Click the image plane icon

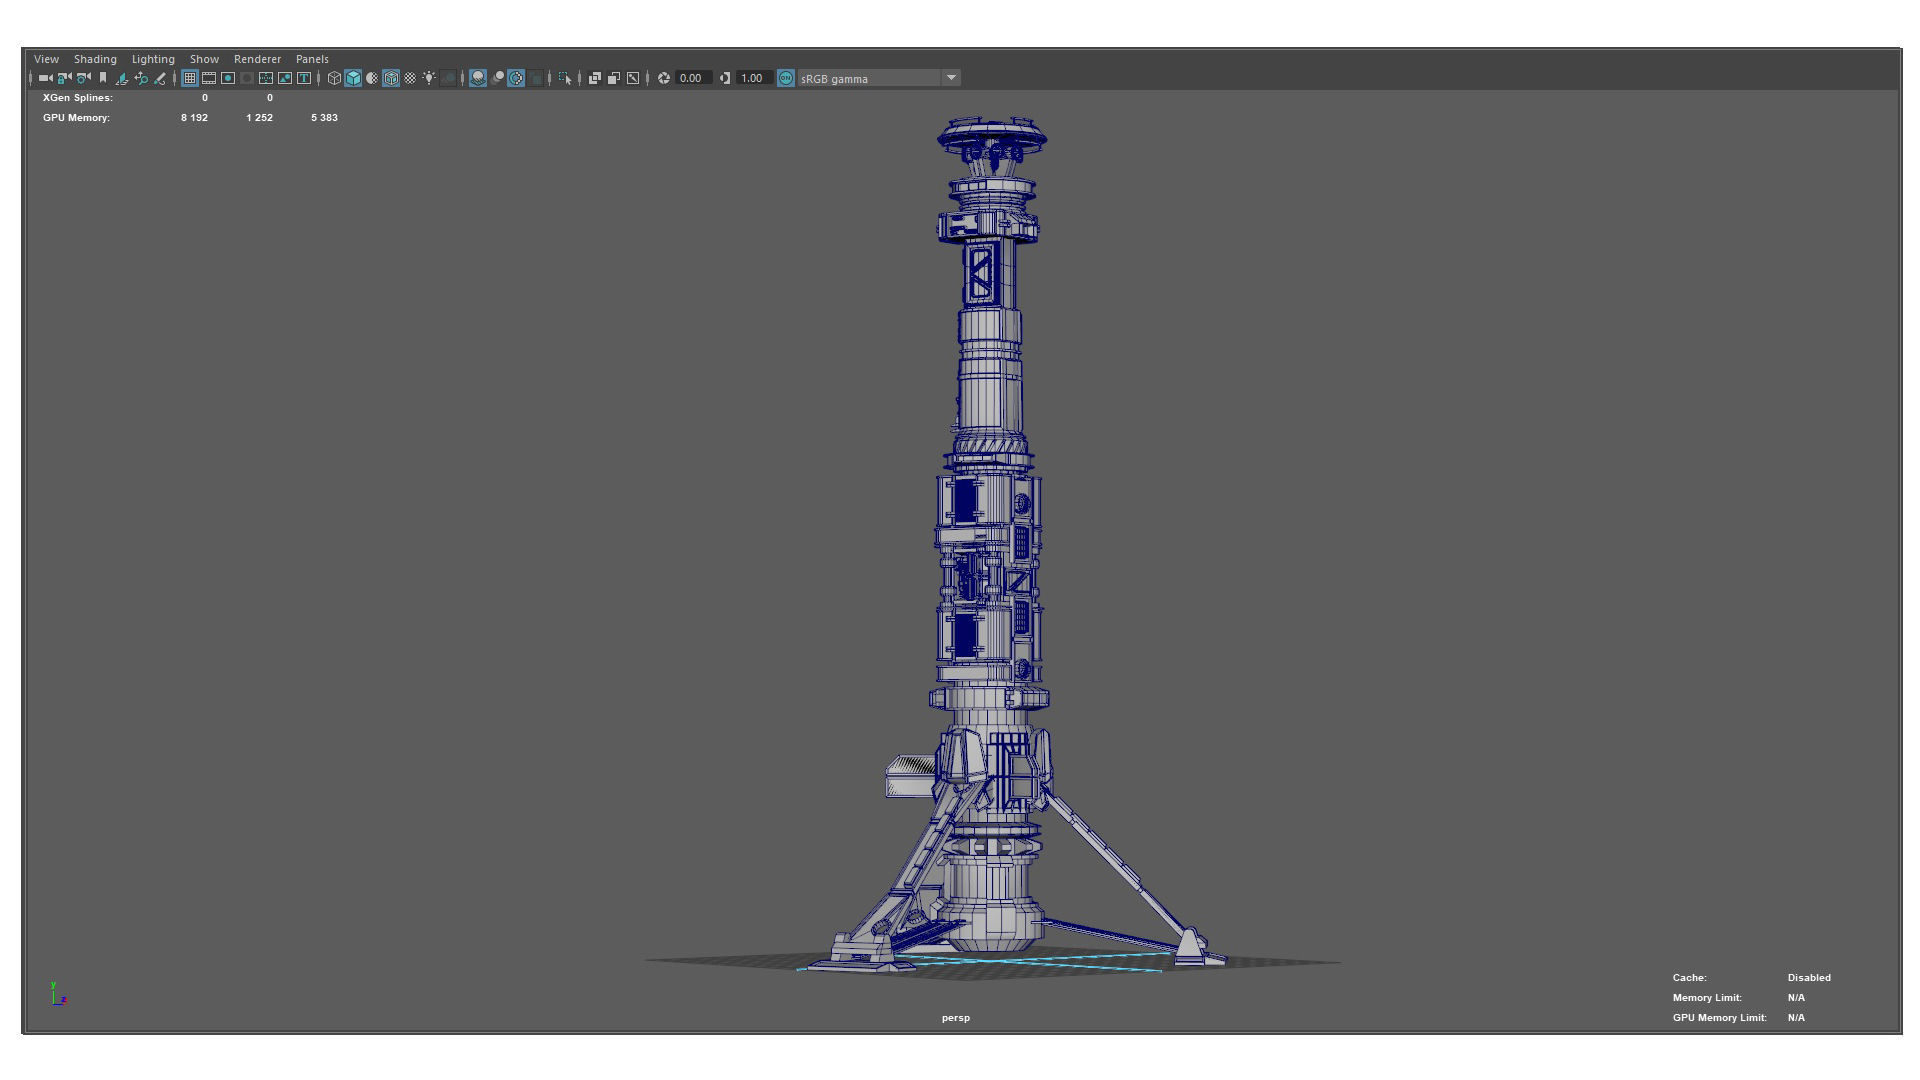(122, 78)
